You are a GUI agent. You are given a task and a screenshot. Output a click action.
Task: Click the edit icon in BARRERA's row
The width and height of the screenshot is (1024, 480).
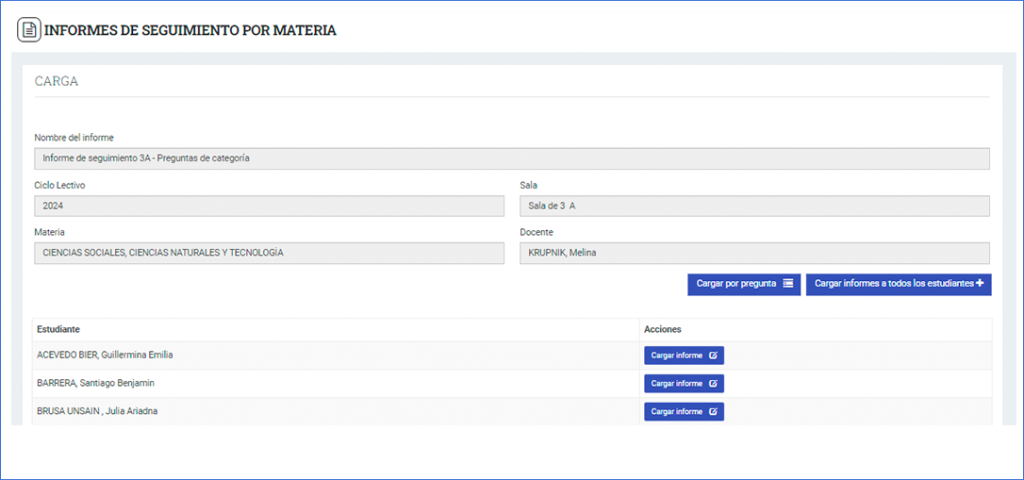[713, 383]
